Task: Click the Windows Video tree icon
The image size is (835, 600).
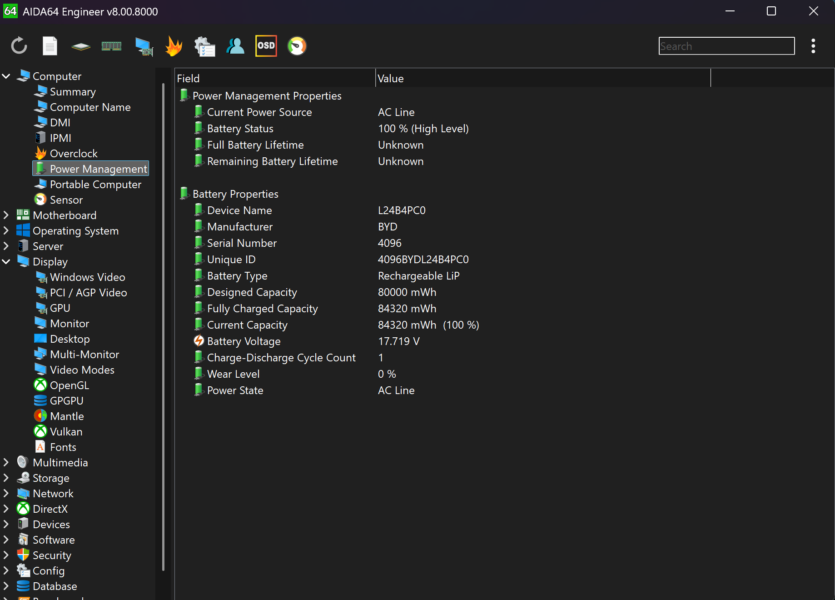Action: coord(41,277)
